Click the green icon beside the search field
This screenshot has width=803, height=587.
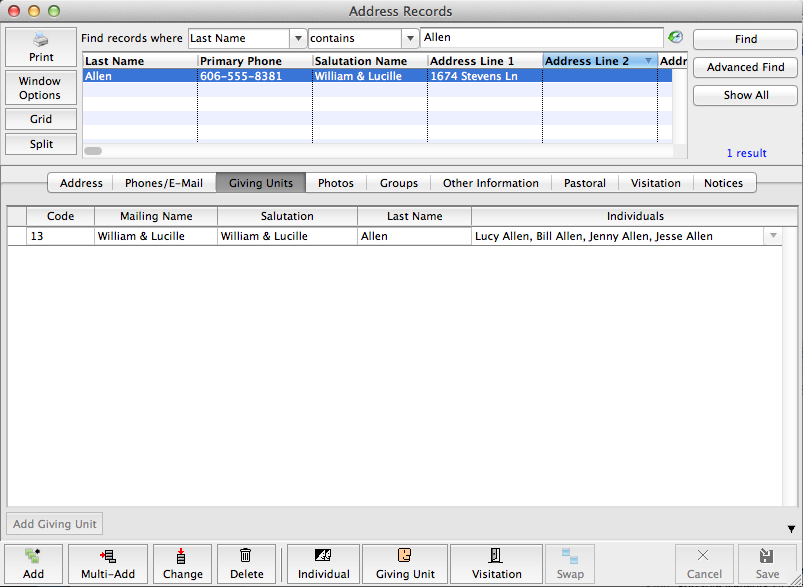pos(676,37)
